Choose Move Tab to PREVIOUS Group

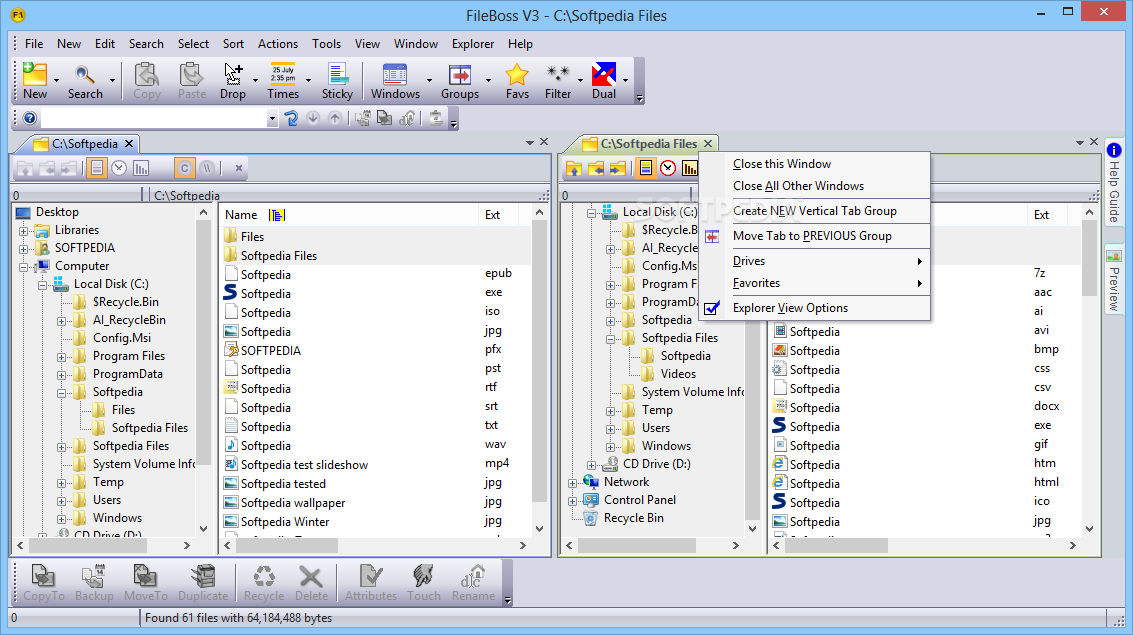(x=812, y=236)
